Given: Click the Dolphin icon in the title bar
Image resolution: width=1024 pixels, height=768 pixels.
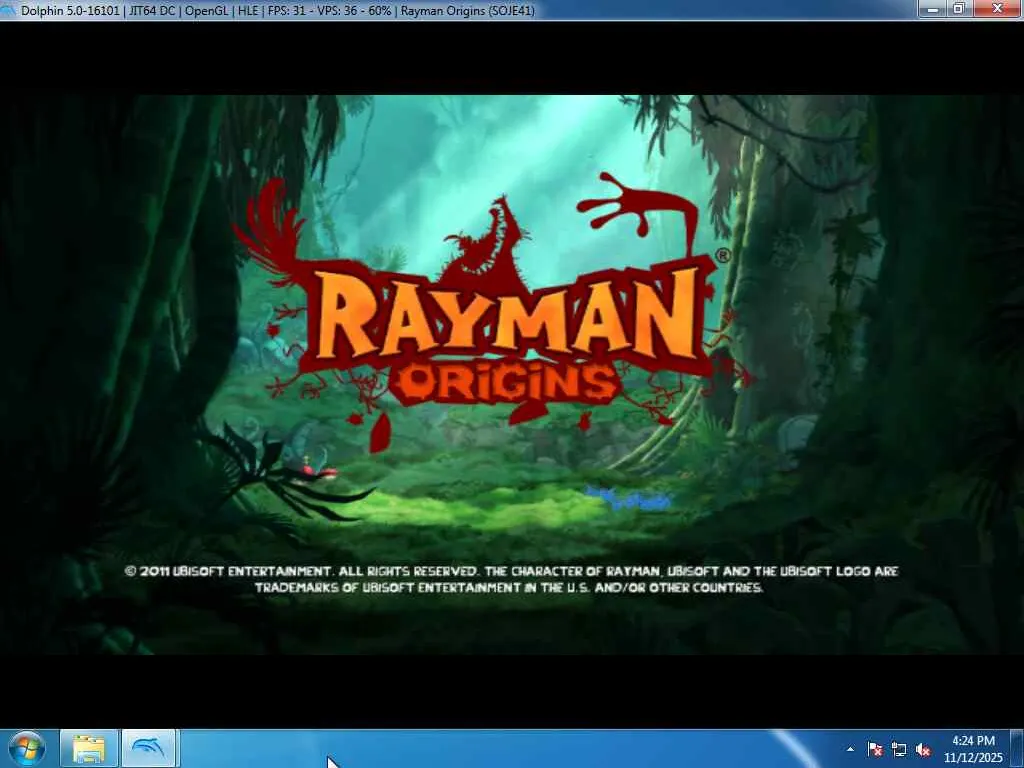Looking at the screenshot, I should [8, 10].
